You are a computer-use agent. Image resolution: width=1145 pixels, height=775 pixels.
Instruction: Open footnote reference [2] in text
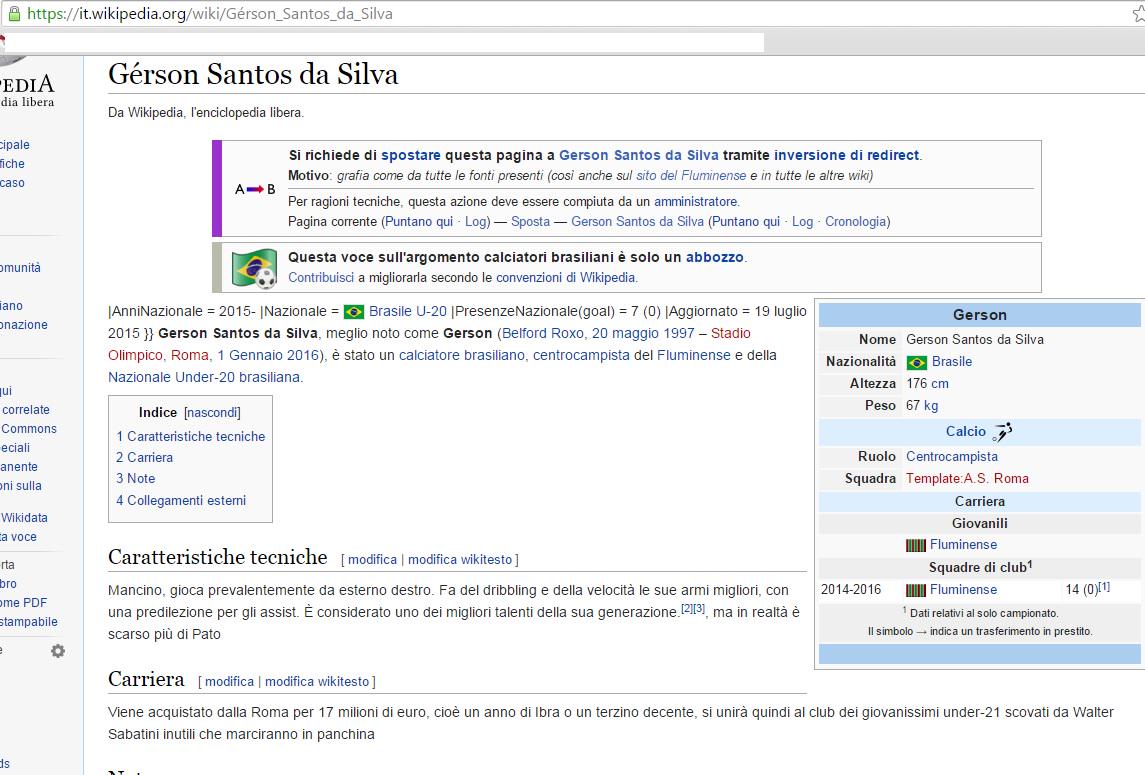pyautogui.click(x=687, y=608)
